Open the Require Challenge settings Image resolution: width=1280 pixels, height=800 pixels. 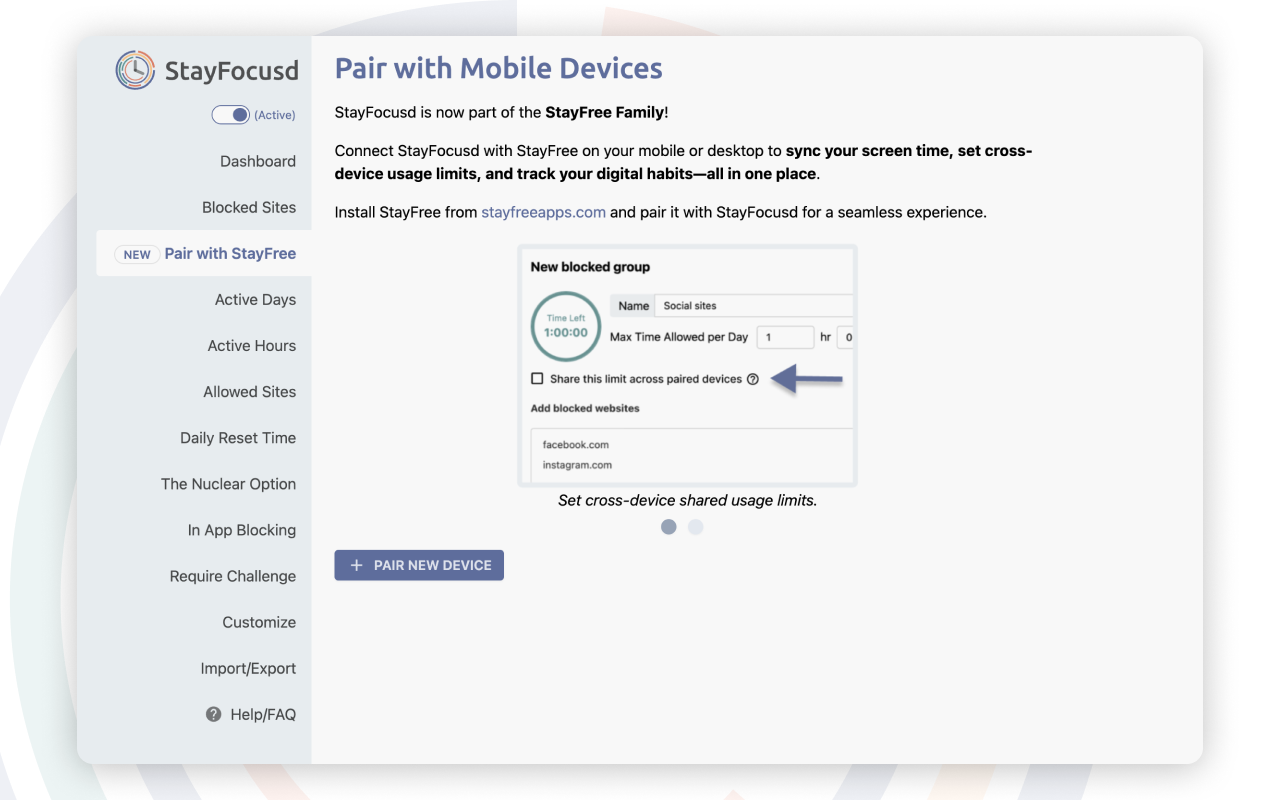[232, 576]
